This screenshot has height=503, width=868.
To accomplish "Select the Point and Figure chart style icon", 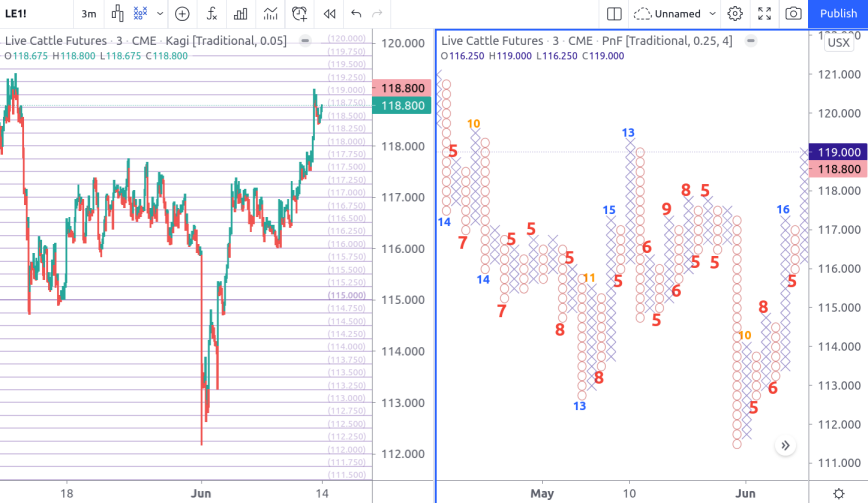I will [141, 13].
